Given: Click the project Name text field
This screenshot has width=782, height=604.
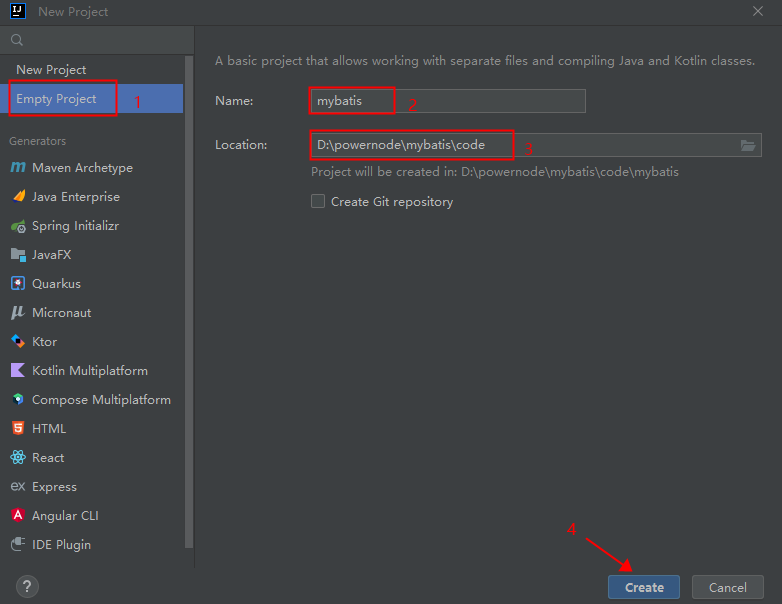Looking at the screenshot, I should [x=447, y=101].
